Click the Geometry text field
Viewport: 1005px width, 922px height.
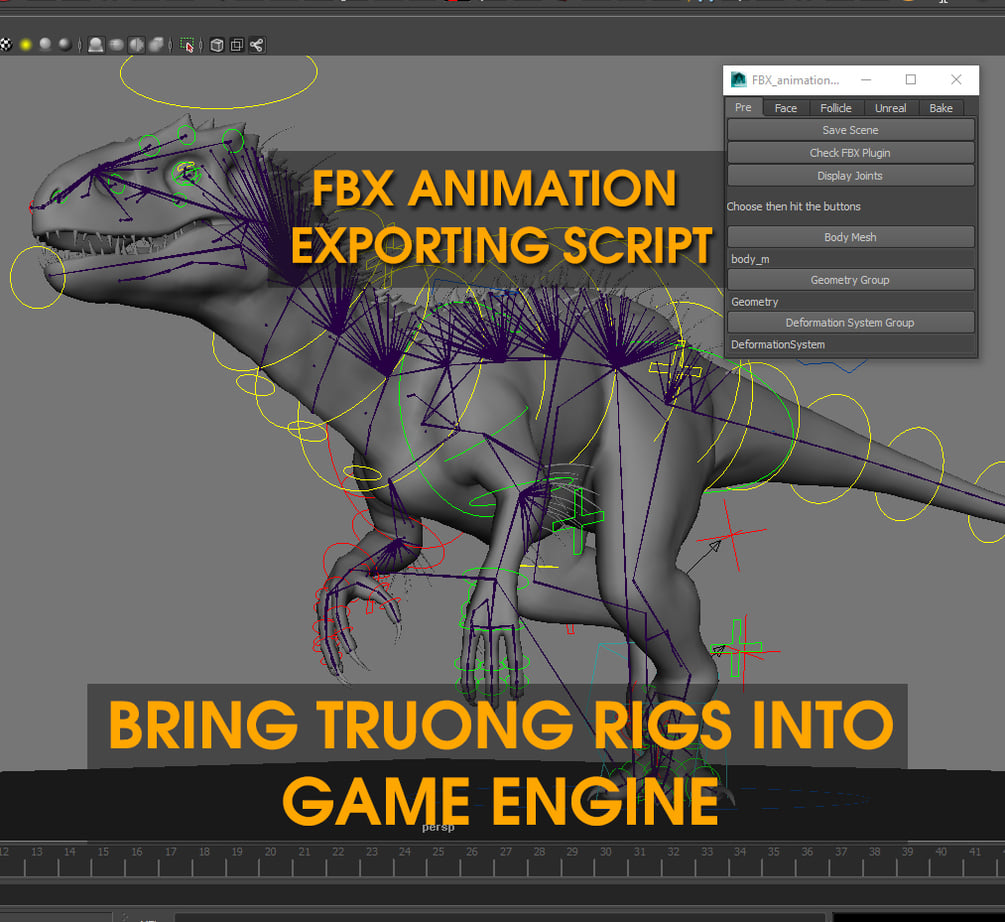pyautogui.click(x=851, y=302)
